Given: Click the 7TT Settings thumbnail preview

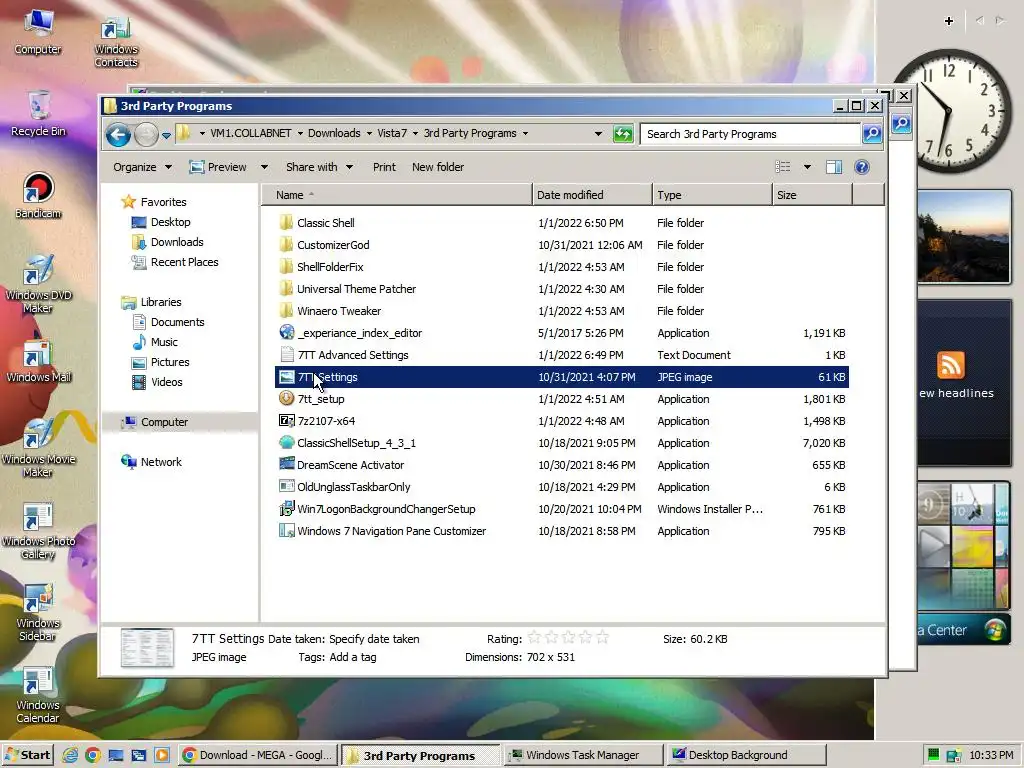Looking at the screenshot, I should click(147, 648).
